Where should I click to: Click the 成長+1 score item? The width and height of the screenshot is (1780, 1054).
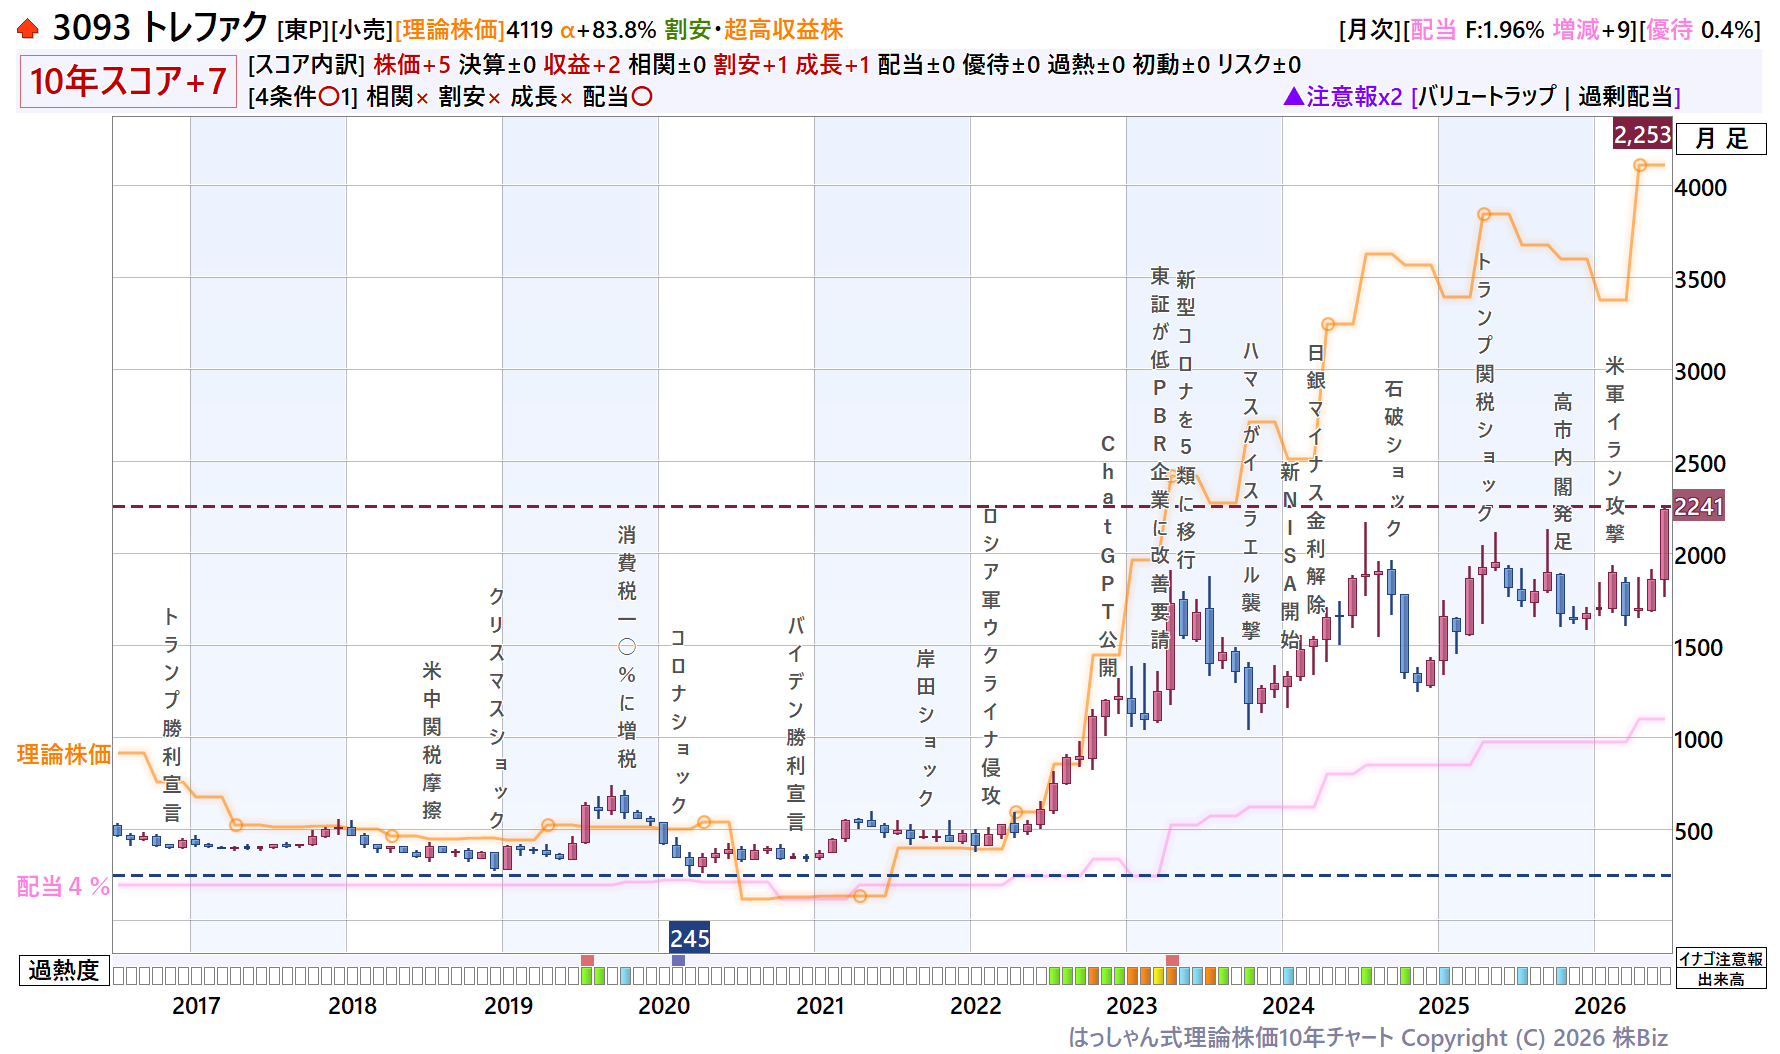(833, 65)
